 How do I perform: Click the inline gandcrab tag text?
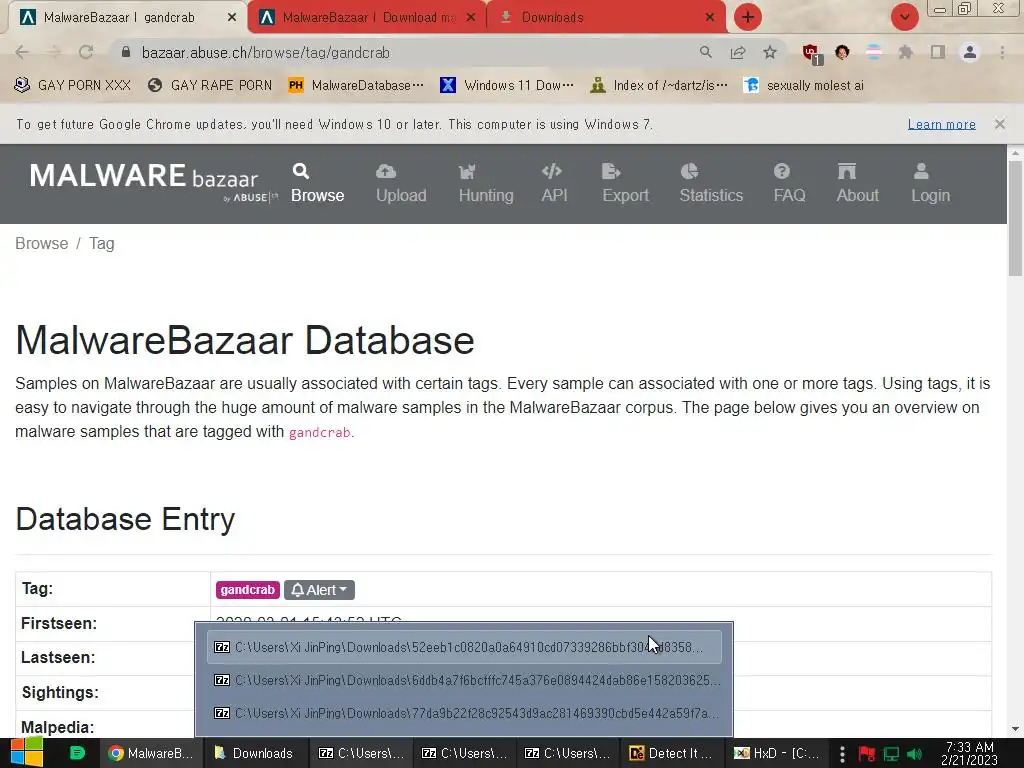tap(319, 432)
